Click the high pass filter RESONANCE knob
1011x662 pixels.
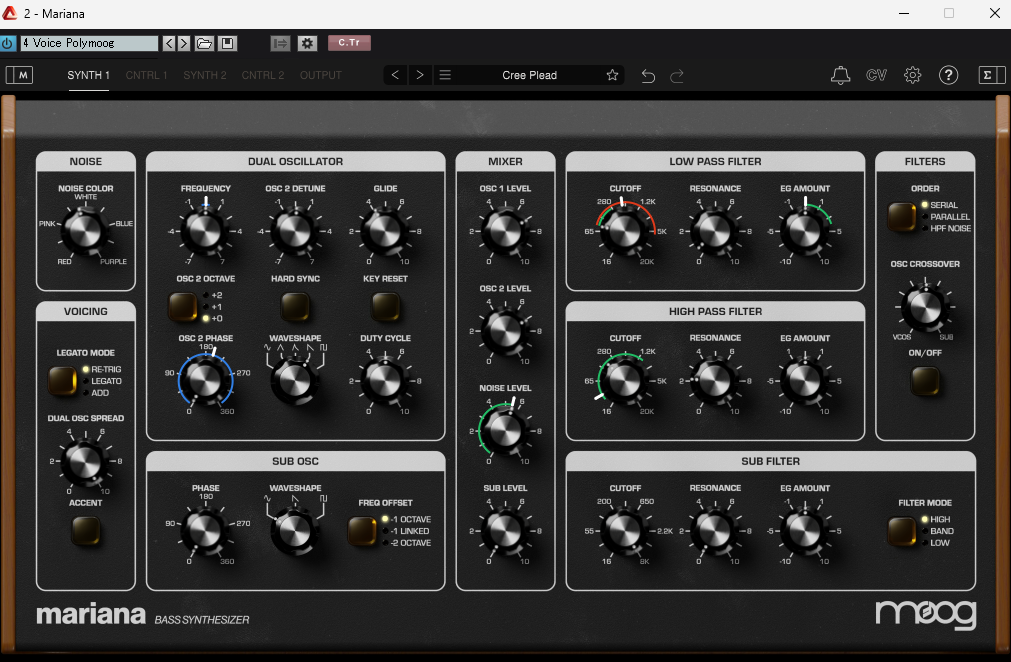[714, 380]
